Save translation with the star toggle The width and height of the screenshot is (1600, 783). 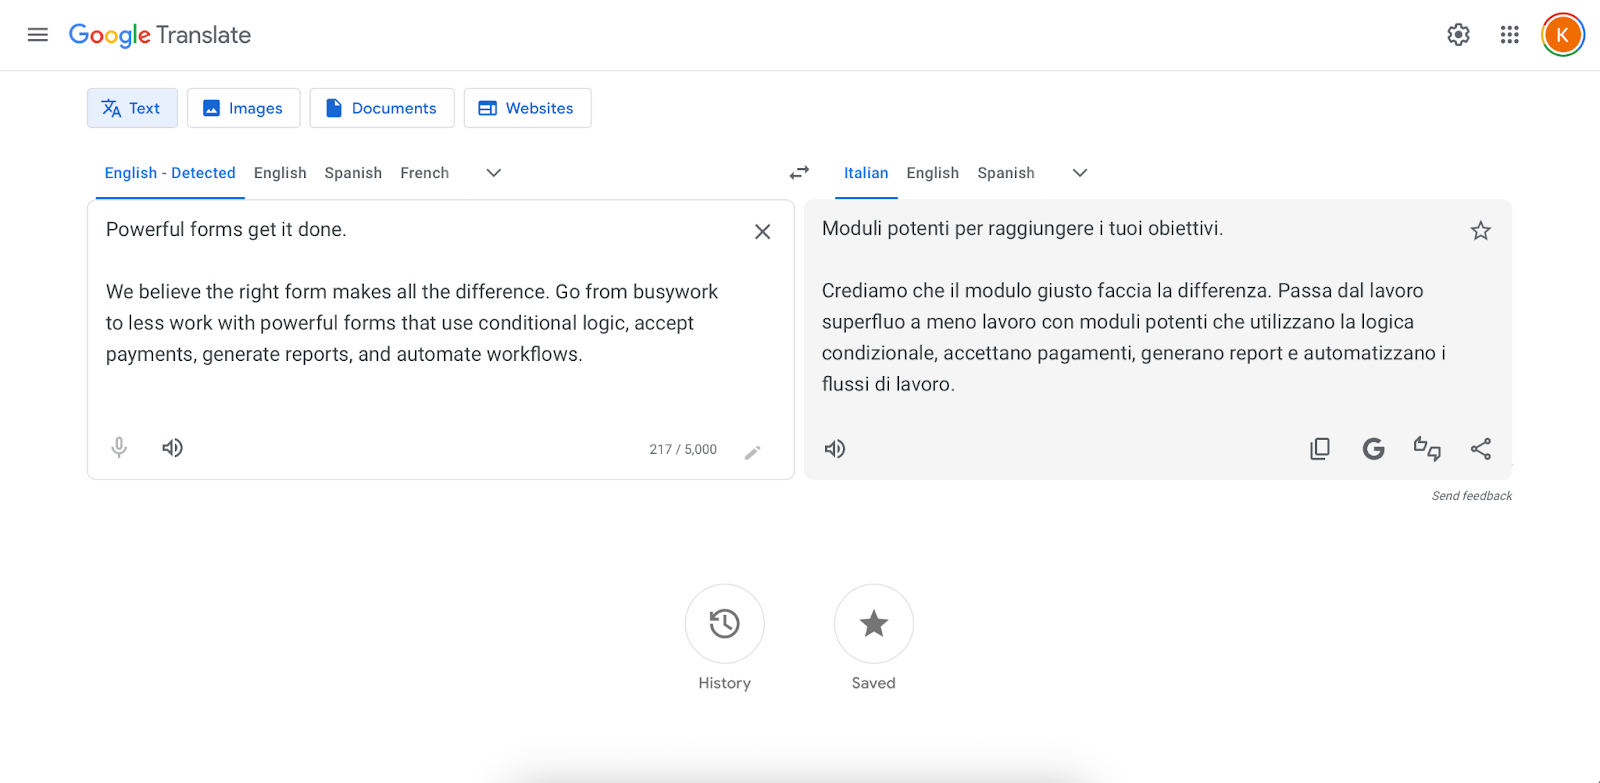coord(1480,231)
